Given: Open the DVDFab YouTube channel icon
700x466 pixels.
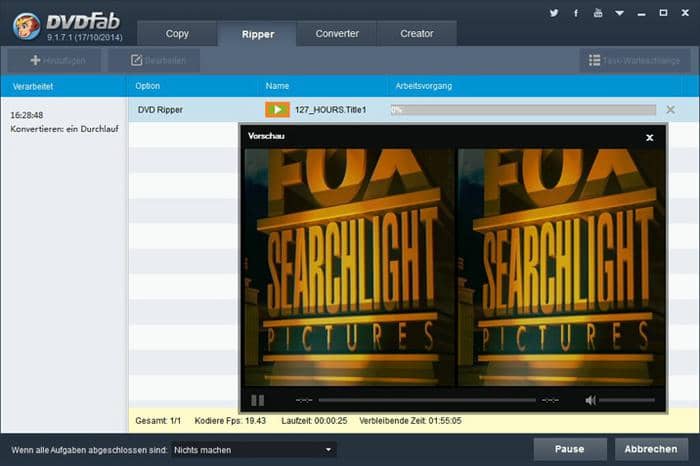Looking at the screenshot, I should [598, 13].
